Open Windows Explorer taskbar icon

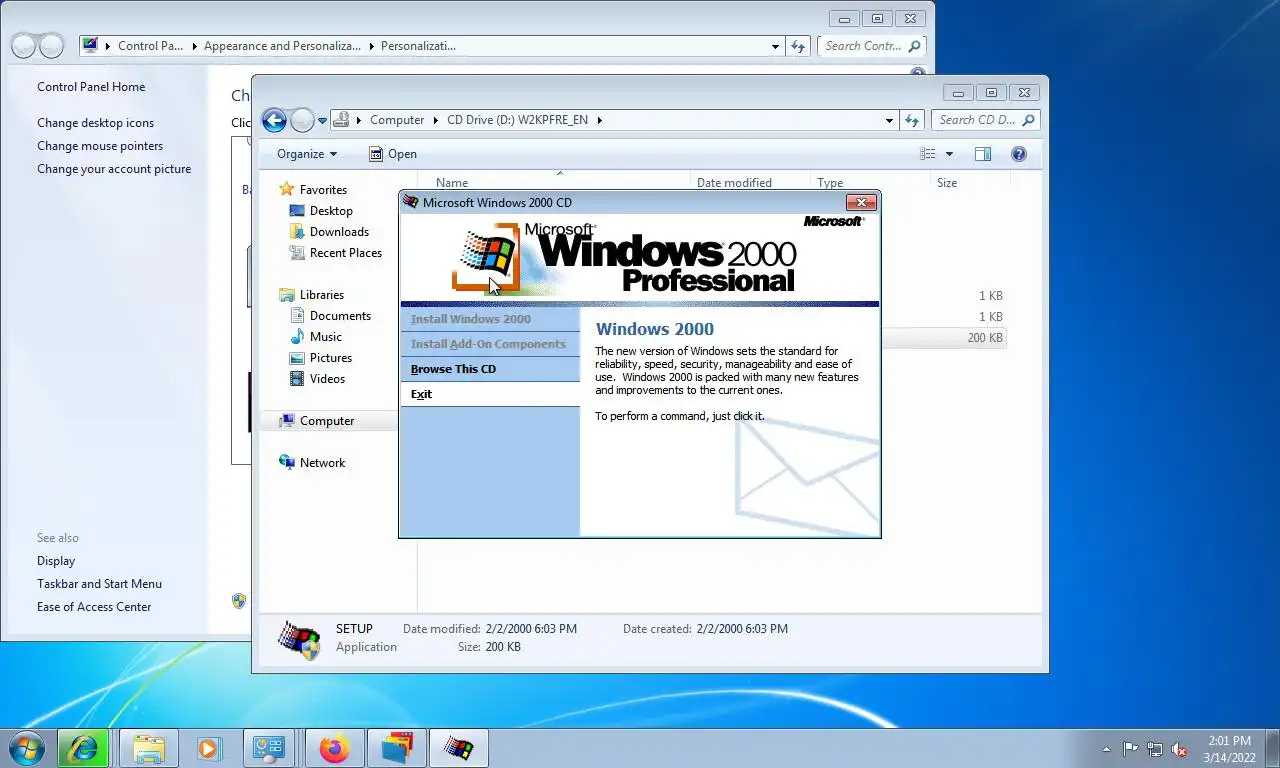[x=149, y=748]
